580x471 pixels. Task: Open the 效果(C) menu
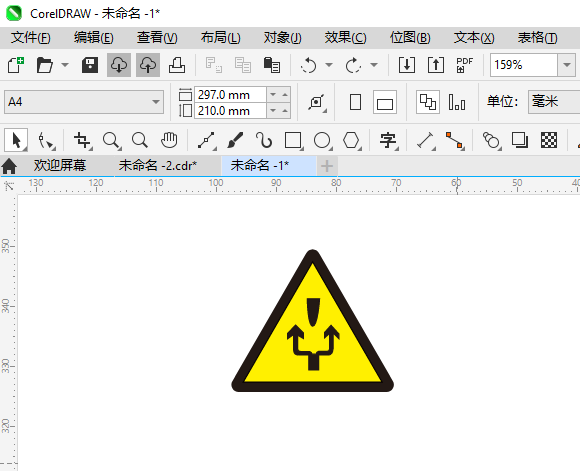[345, 38]
